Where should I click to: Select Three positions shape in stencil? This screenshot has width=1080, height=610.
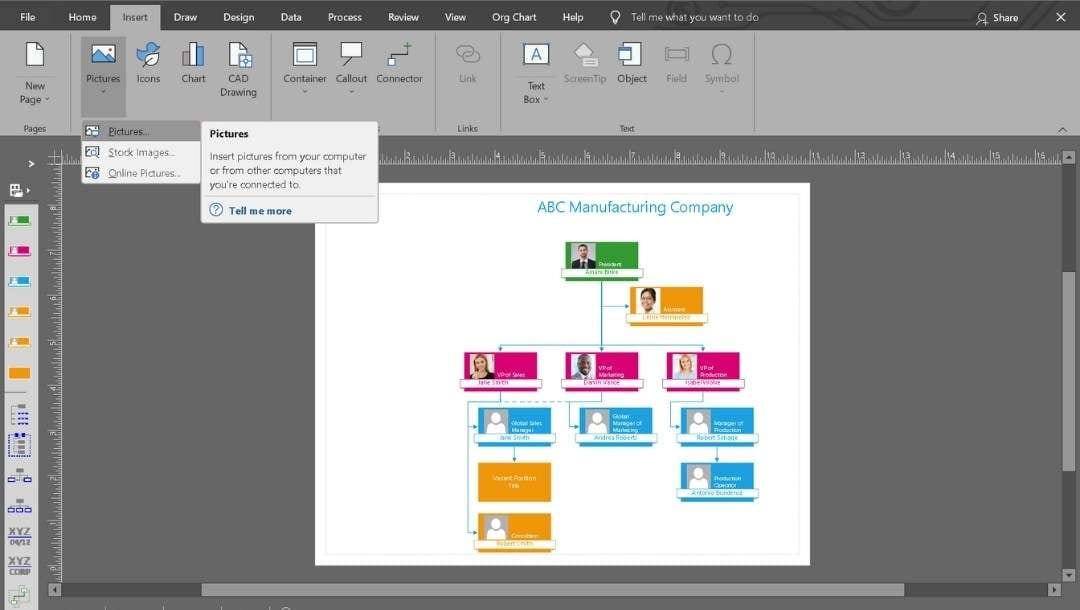pos(19,507)
